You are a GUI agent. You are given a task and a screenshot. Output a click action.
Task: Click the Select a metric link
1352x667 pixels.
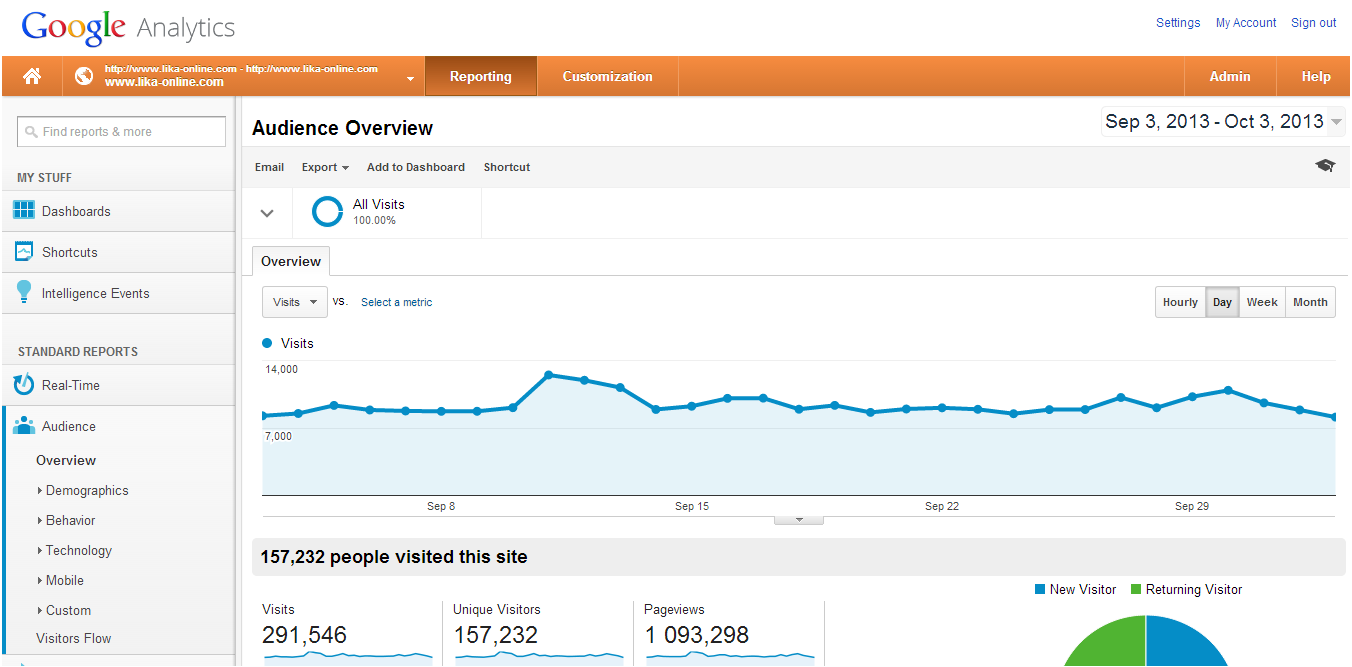[396, 302]
